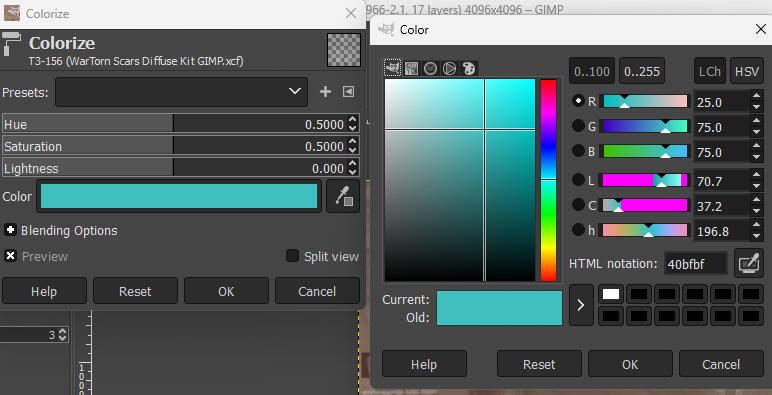Click the G value field 75.0
This screenshot has width=772, height=395.
tap(722, 128)
